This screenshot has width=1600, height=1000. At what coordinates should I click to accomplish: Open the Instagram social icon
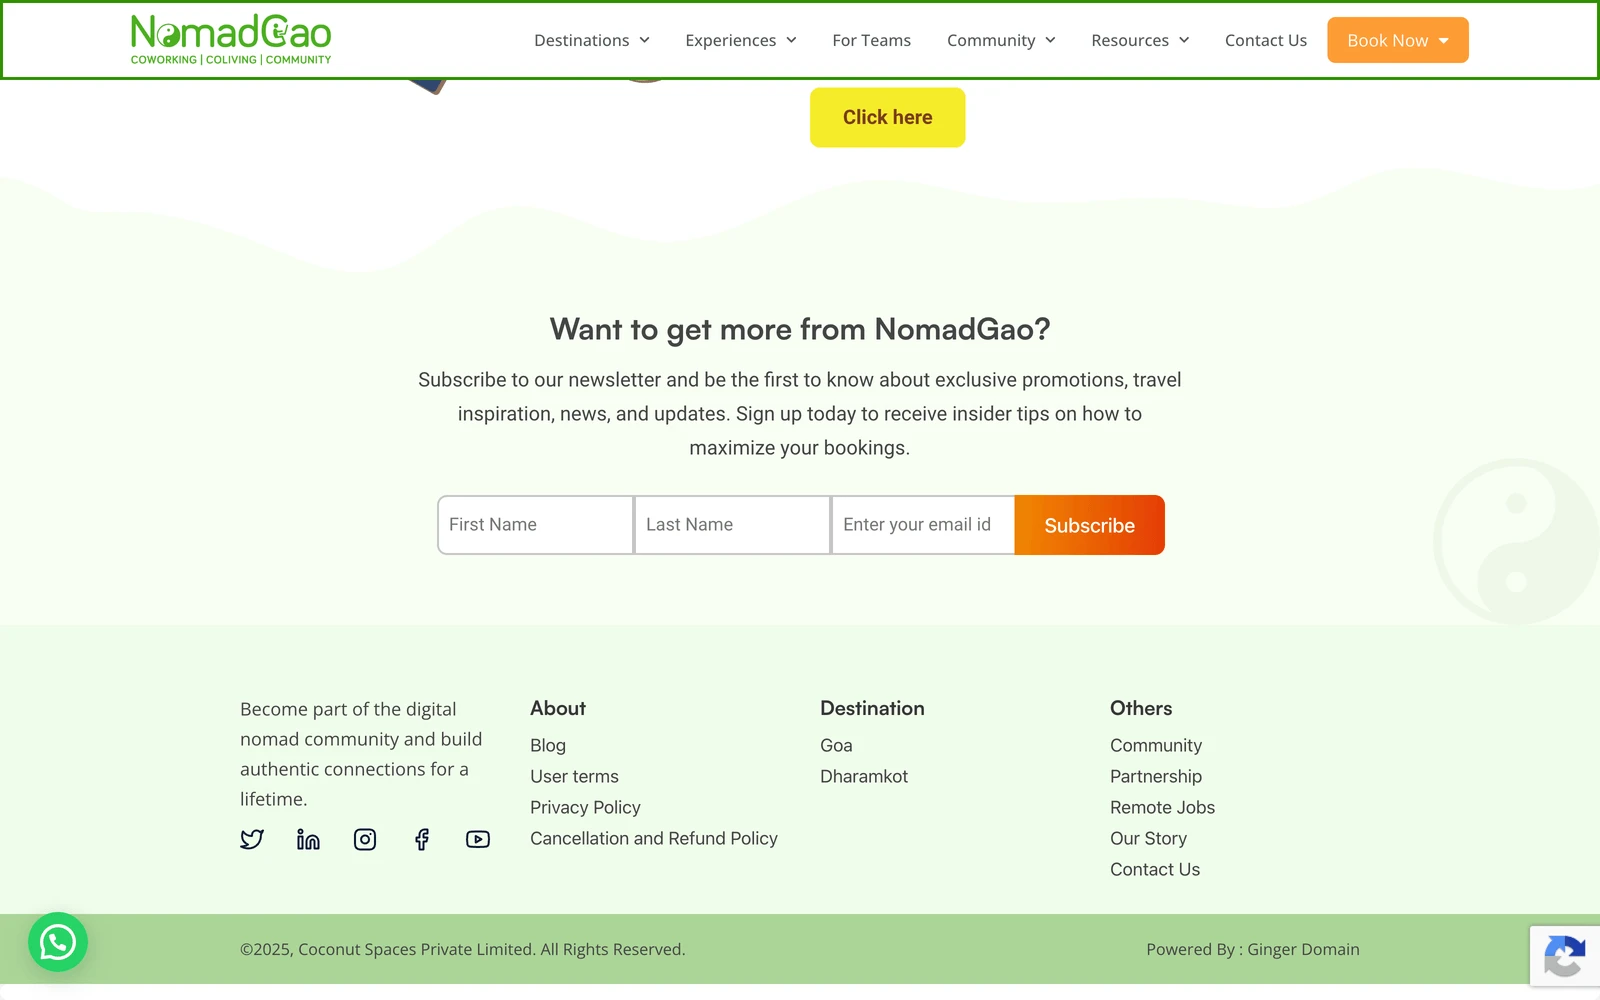(365, 839)
